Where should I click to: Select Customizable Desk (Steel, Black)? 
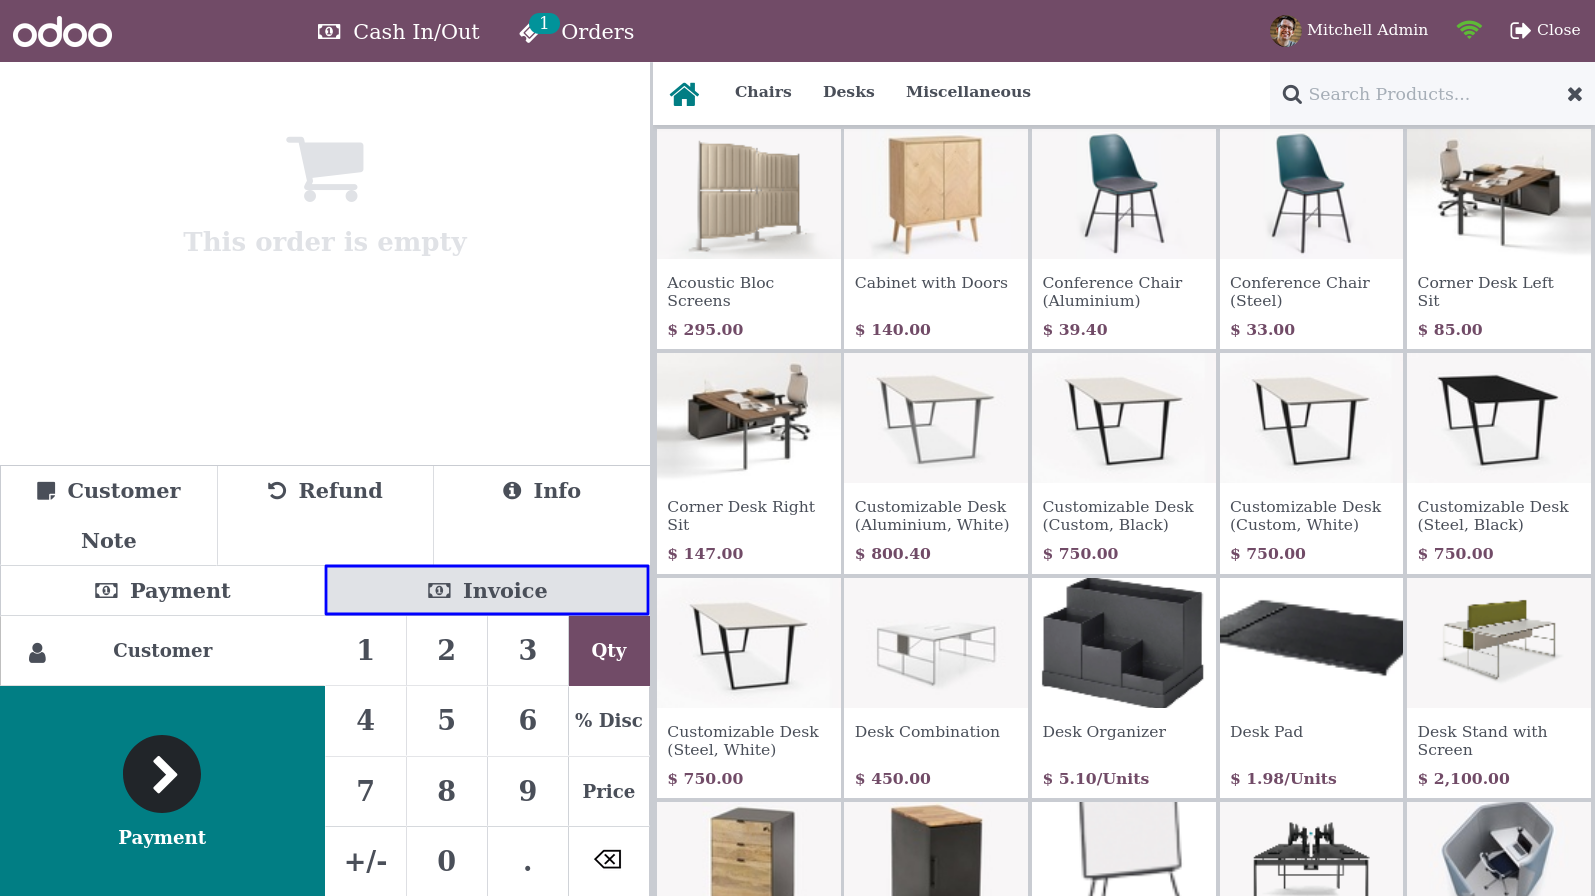point(1499,463)
